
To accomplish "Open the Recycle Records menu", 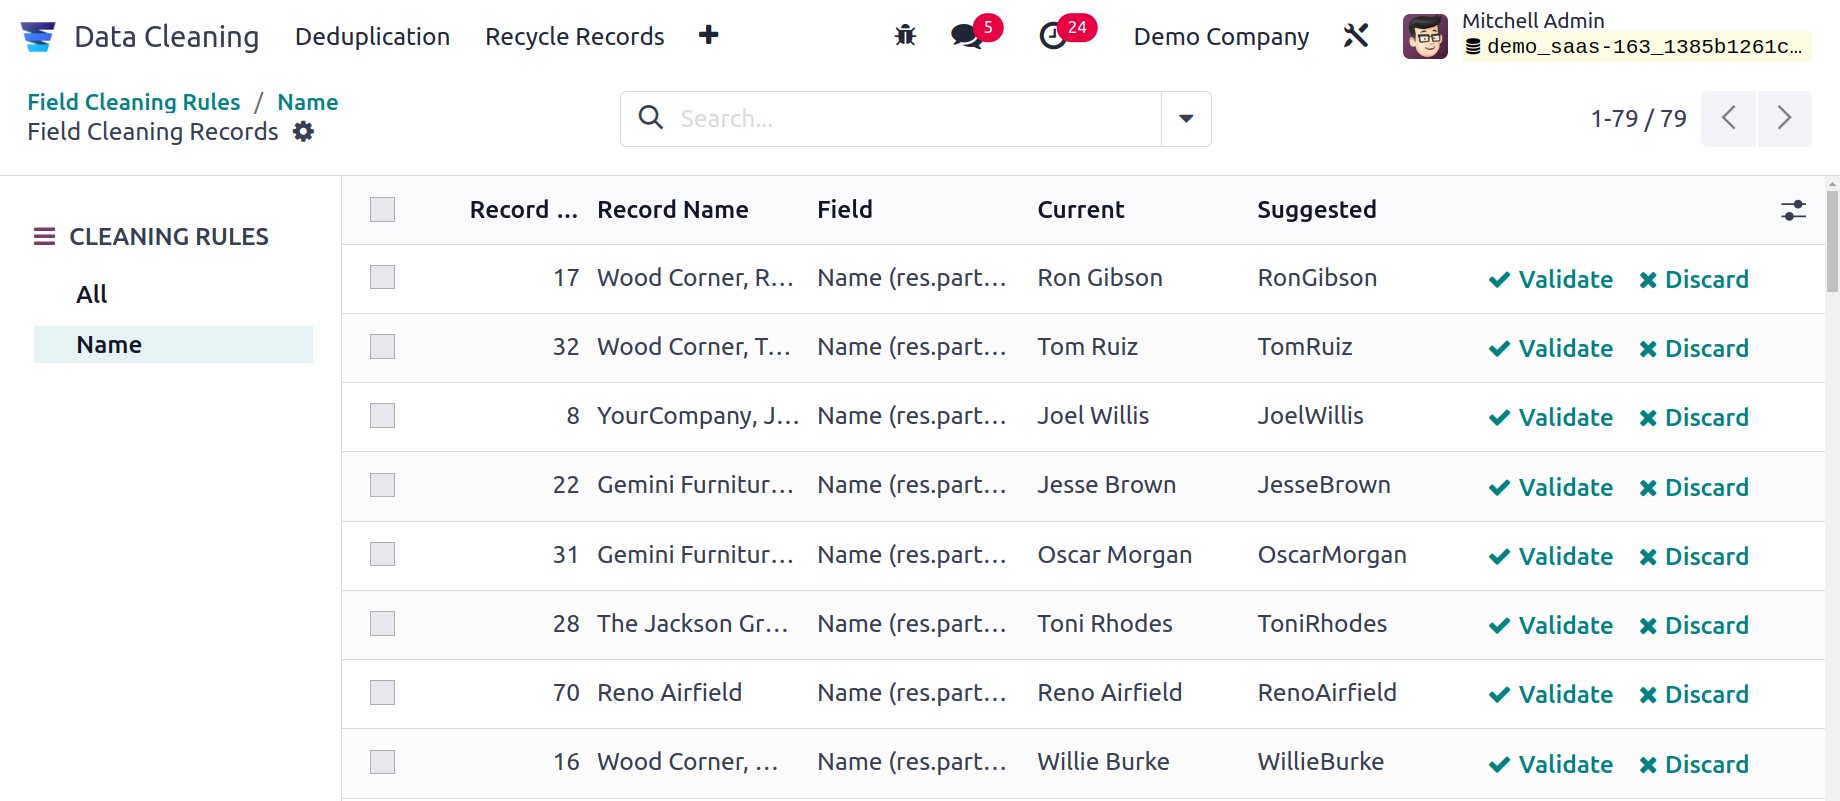I will click(x=574, y=37).
